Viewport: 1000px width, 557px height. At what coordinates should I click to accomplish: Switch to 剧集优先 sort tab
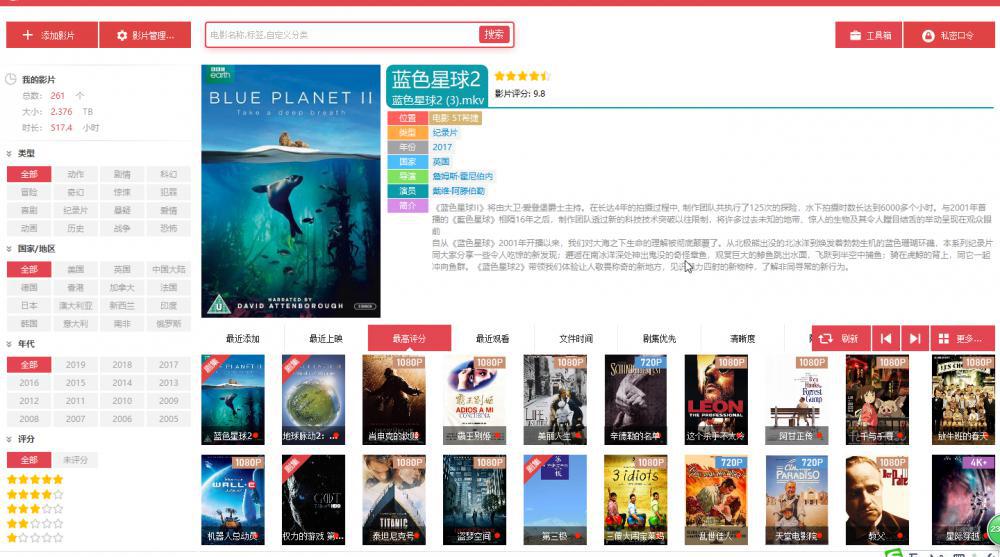pos(659,338)
